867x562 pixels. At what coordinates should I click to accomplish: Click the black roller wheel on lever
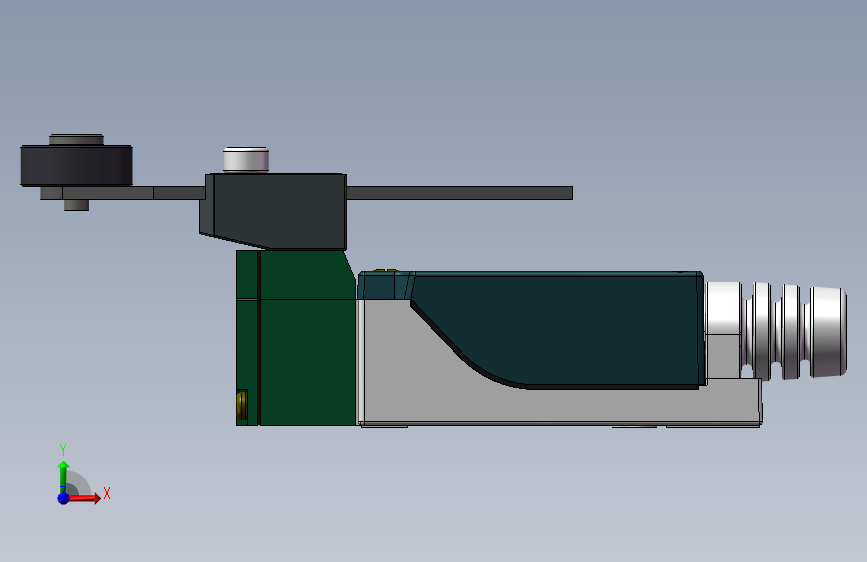[x=76, y=165]
